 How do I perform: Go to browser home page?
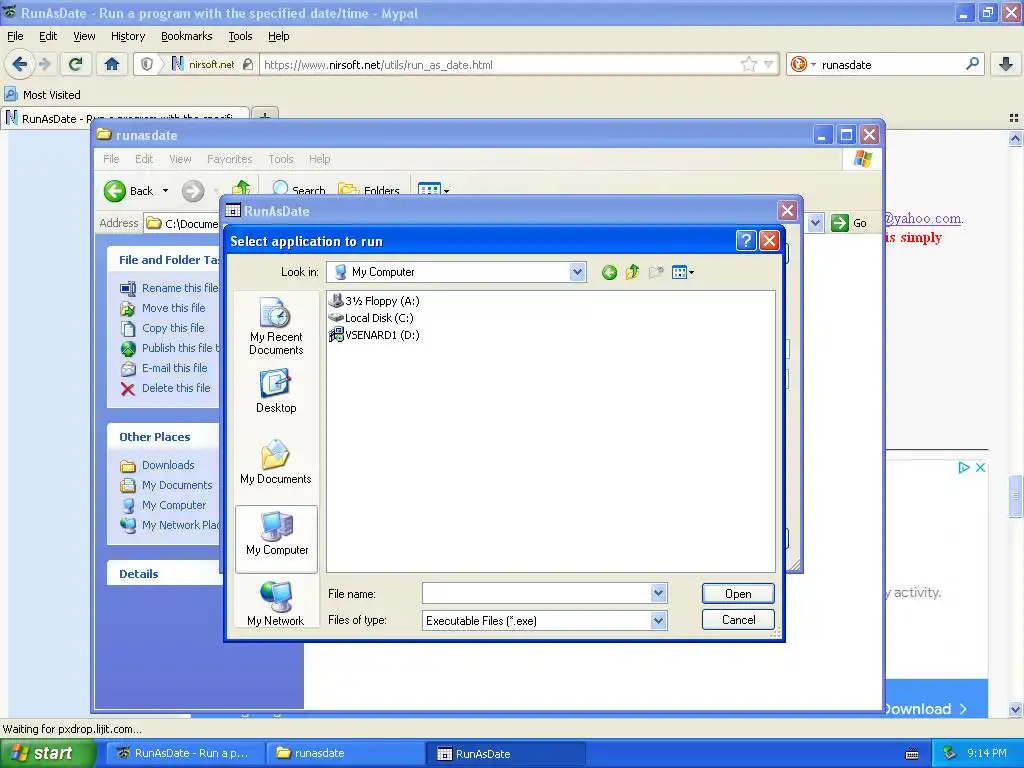click(x=112, y=64)
